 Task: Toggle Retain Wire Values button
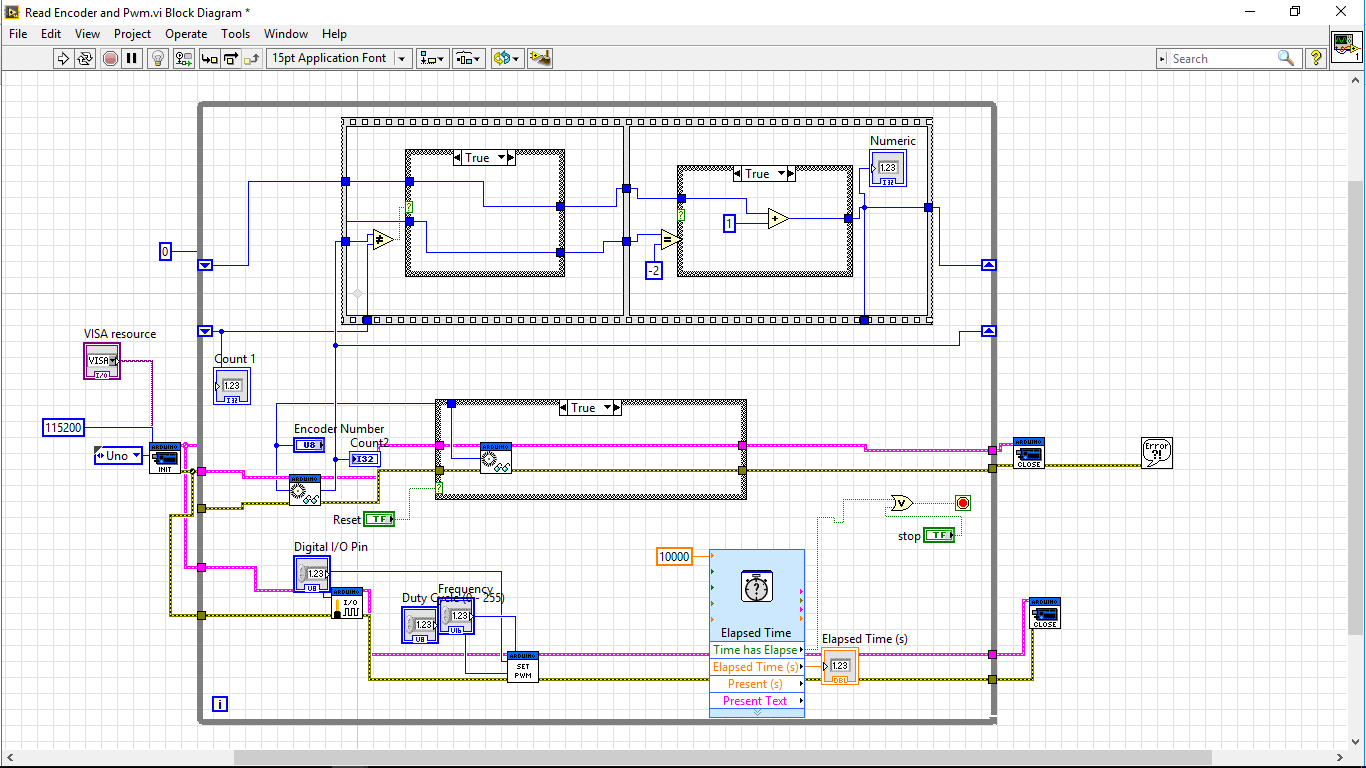click(183, 58)
